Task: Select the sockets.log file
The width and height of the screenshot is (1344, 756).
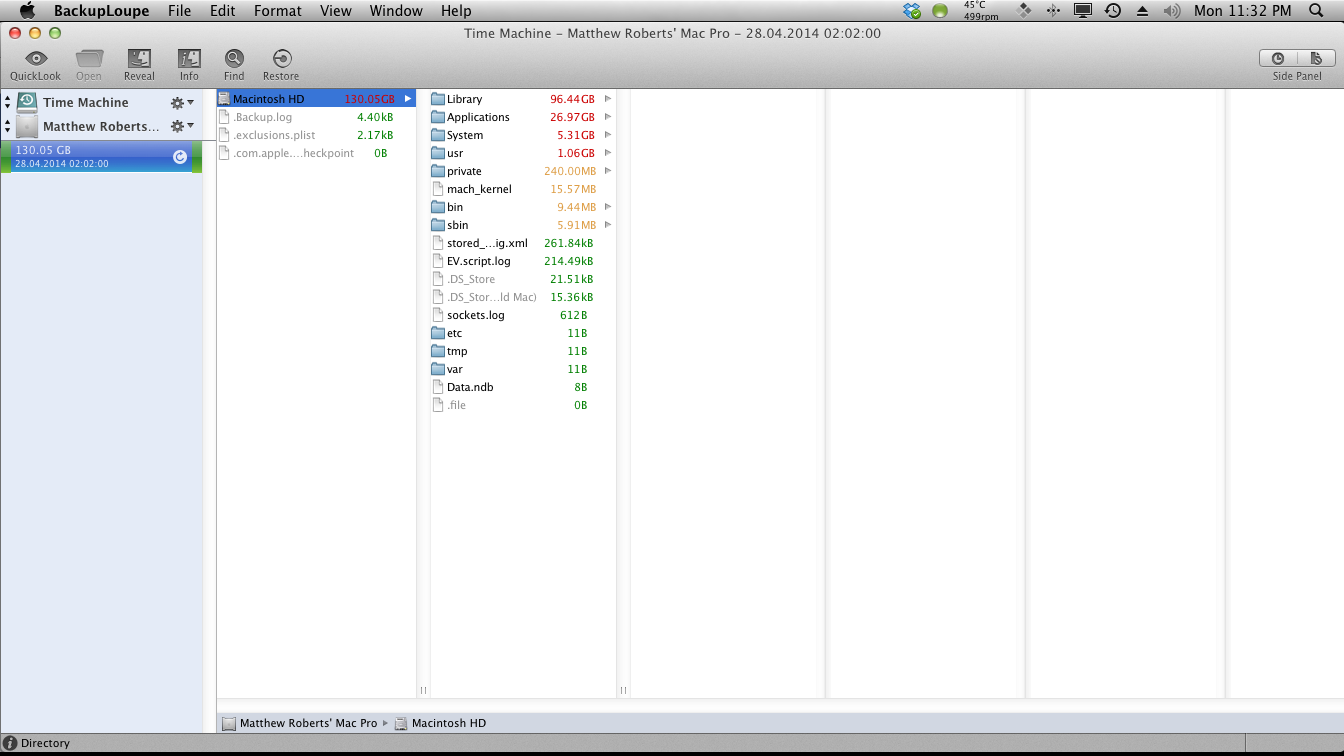Action: [523, 315]
